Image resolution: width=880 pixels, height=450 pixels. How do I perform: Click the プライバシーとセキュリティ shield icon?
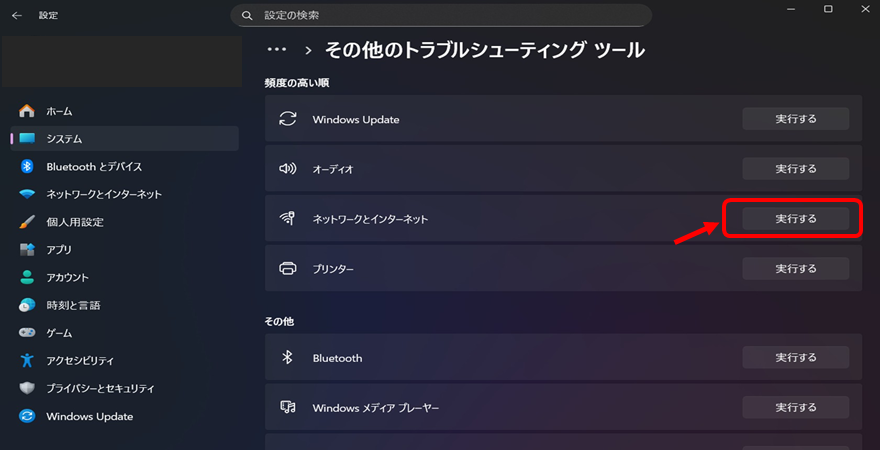click(x=28, y=388)
